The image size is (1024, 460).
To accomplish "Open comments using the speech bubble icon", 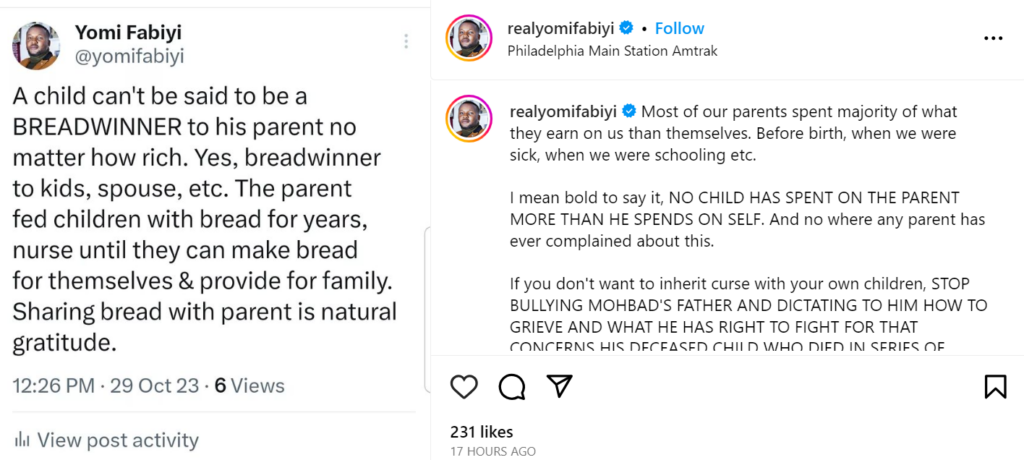I will click(512, 387).
